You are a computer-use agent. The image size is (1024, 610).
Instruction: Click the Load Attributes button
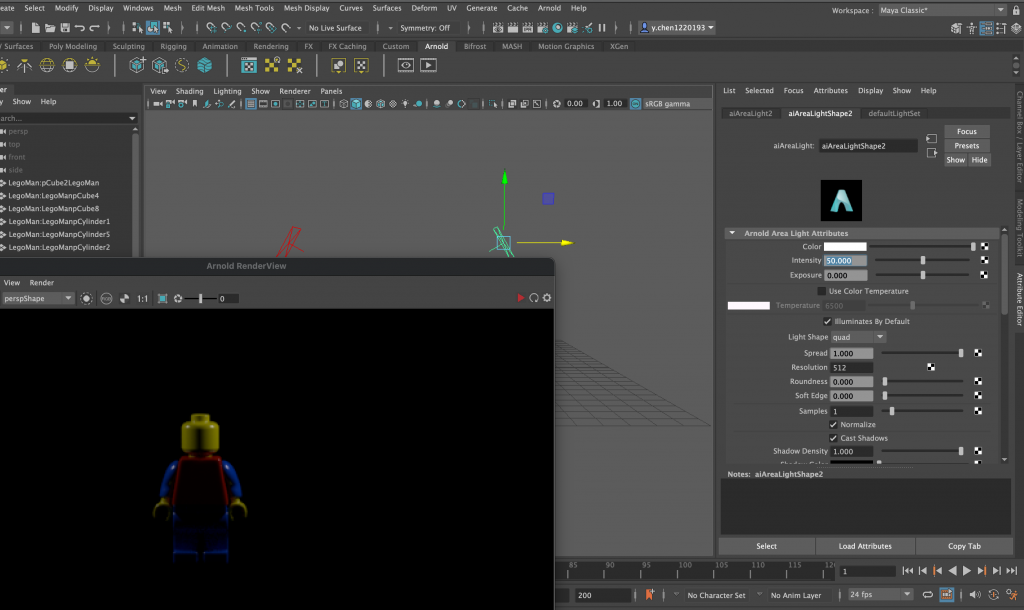pos(865,546)
